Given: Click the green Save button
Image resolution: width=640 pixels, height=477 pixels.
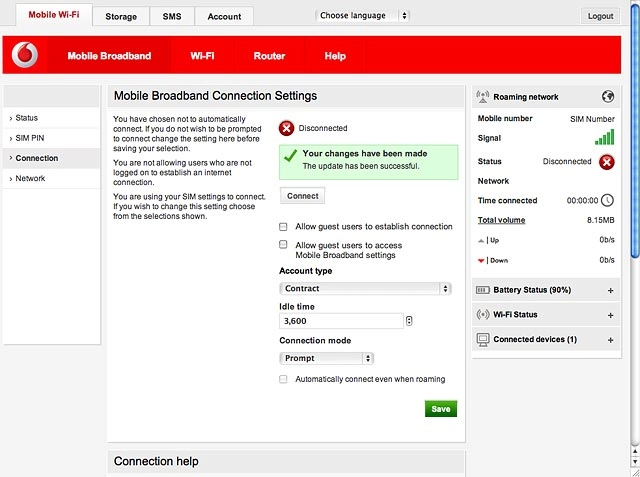Looking at the screenshot, I should [x=441, y=409].
